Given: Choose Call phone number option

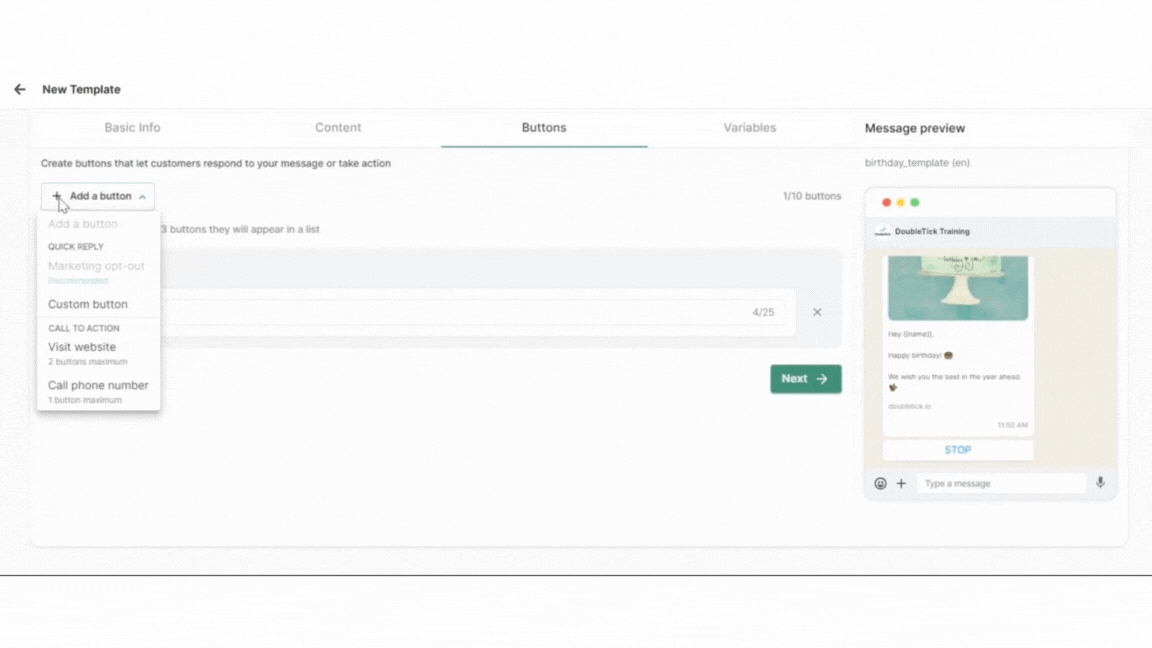Looking at the screenshot, I should (x=98, y=385).
